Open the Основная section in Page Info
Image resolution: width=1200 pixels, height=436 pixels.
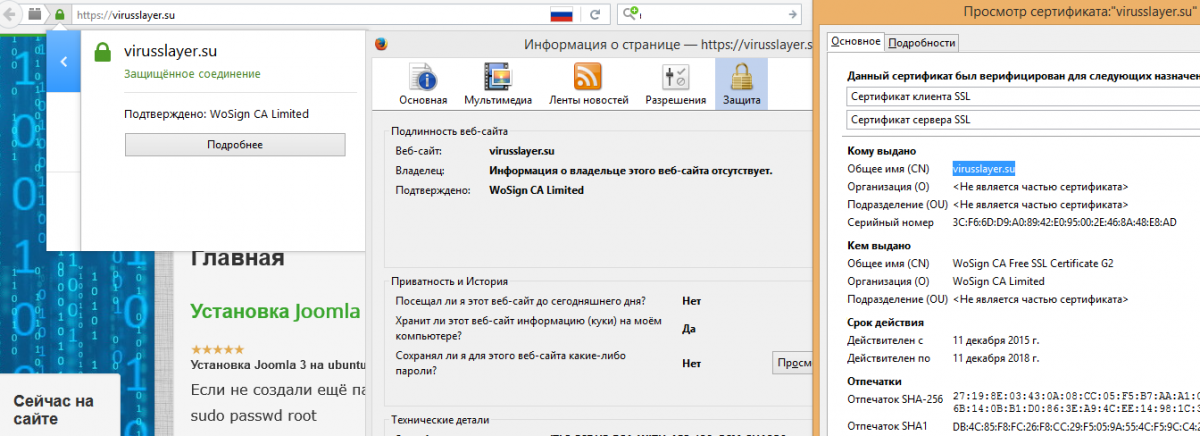(x=423, y=84)
